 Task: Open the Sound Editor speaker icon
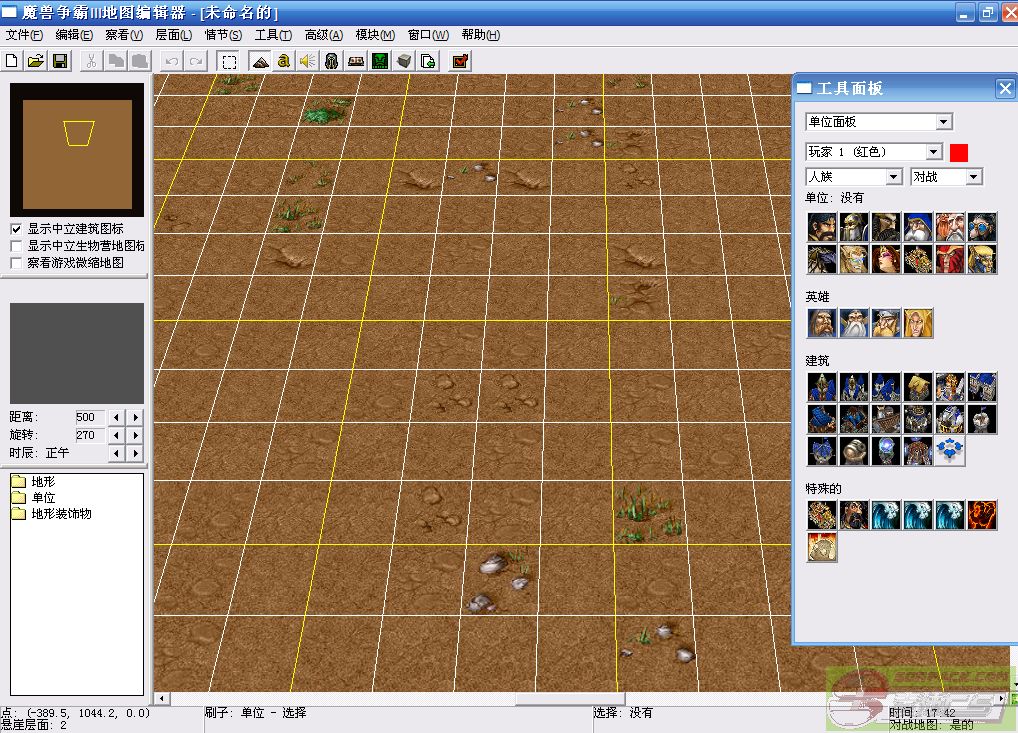point(307,61)
